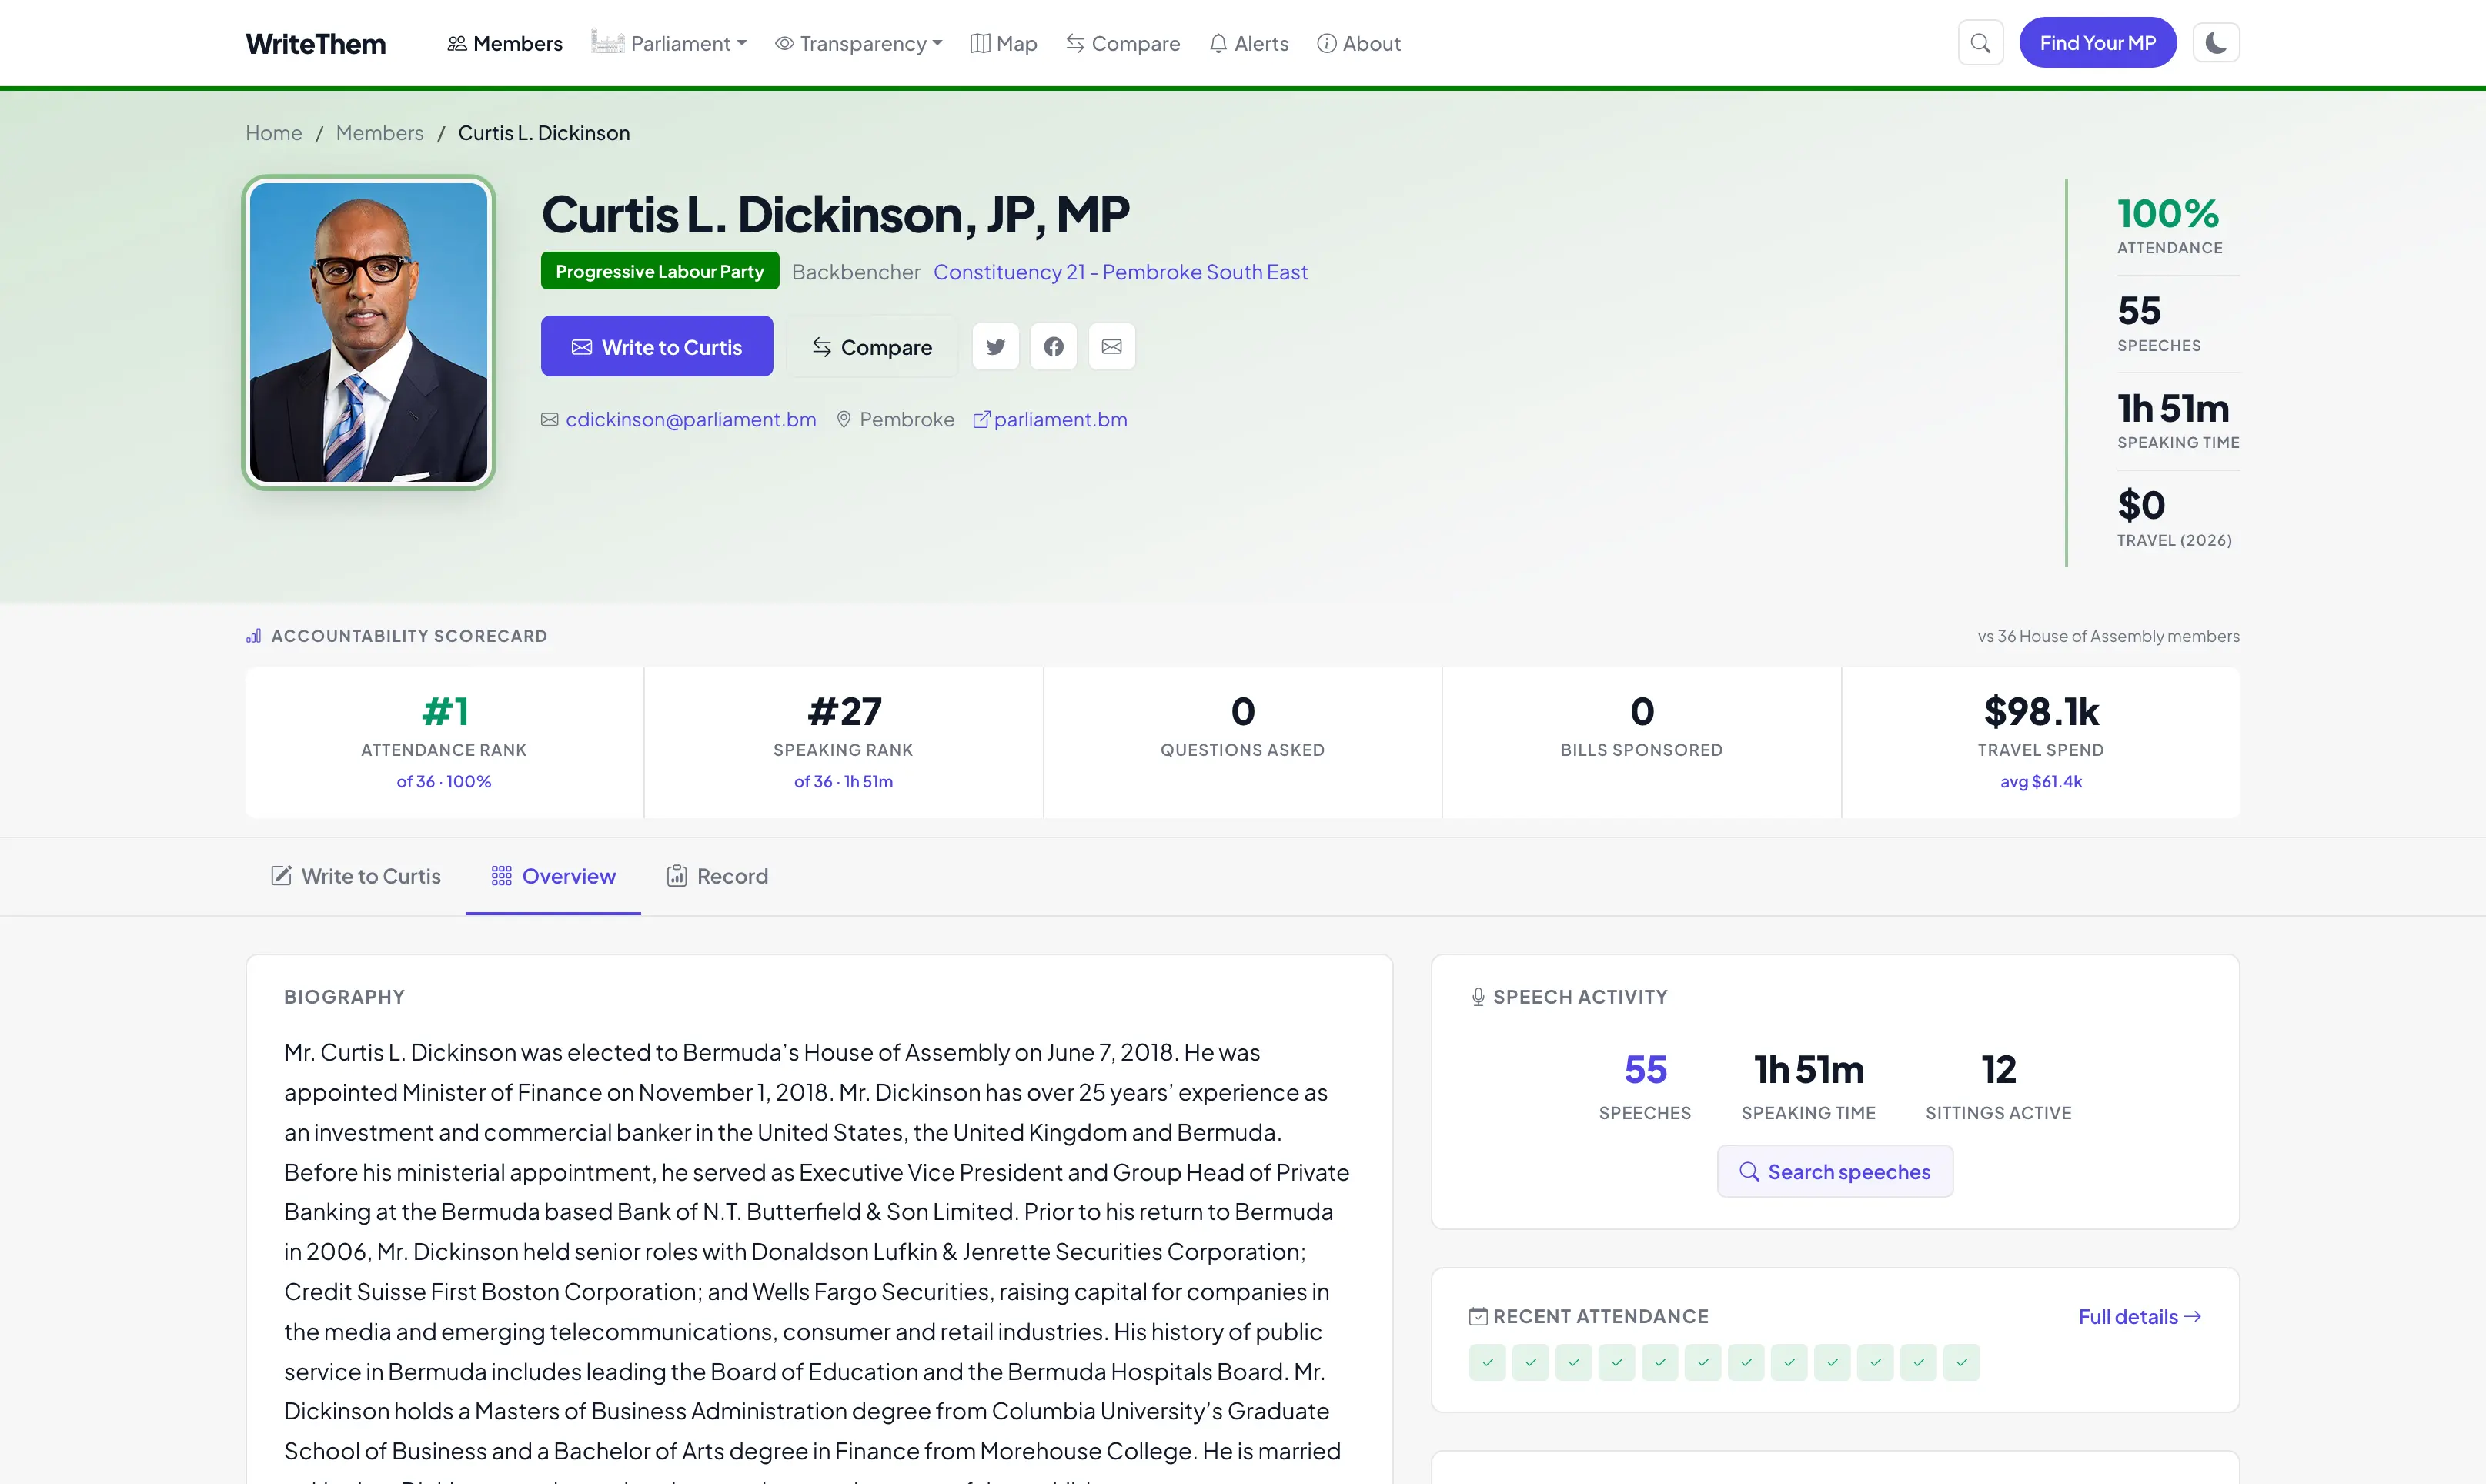Open the About nav item
This screenshot has height=1484, width=2486.
(1358, 44)
